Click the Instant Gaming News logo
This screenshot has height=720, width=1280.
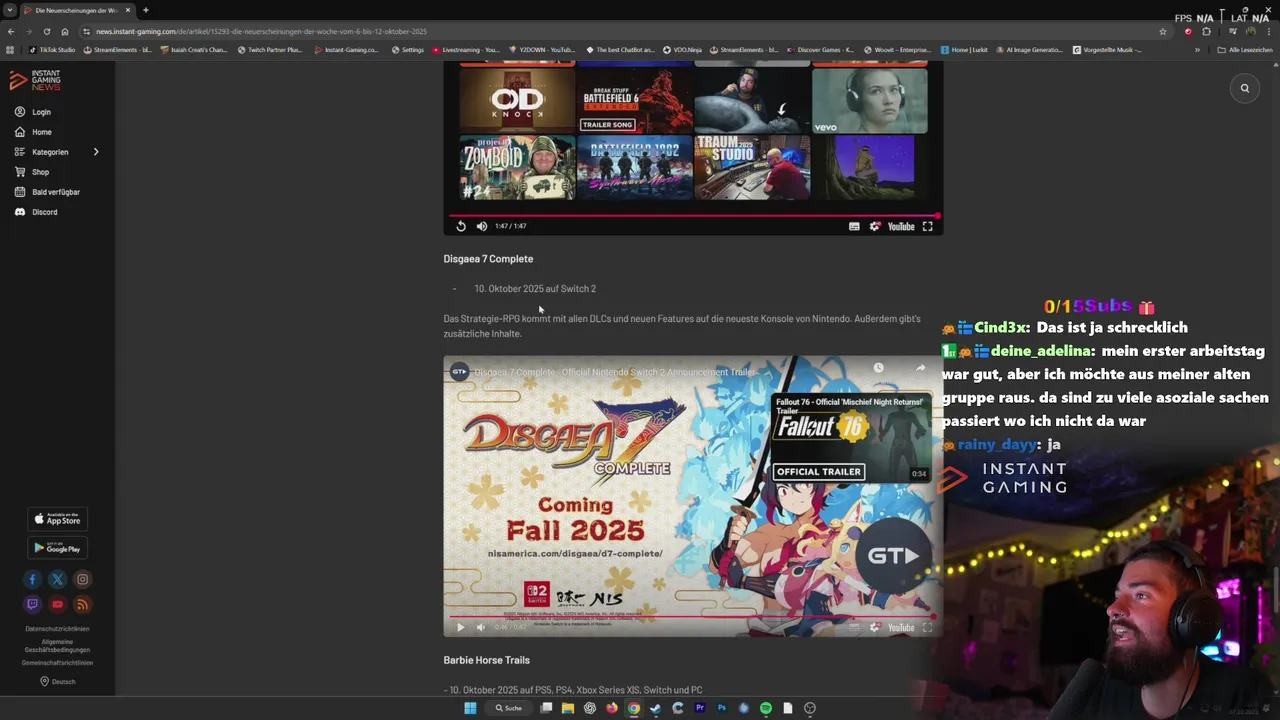click(35, 81)
